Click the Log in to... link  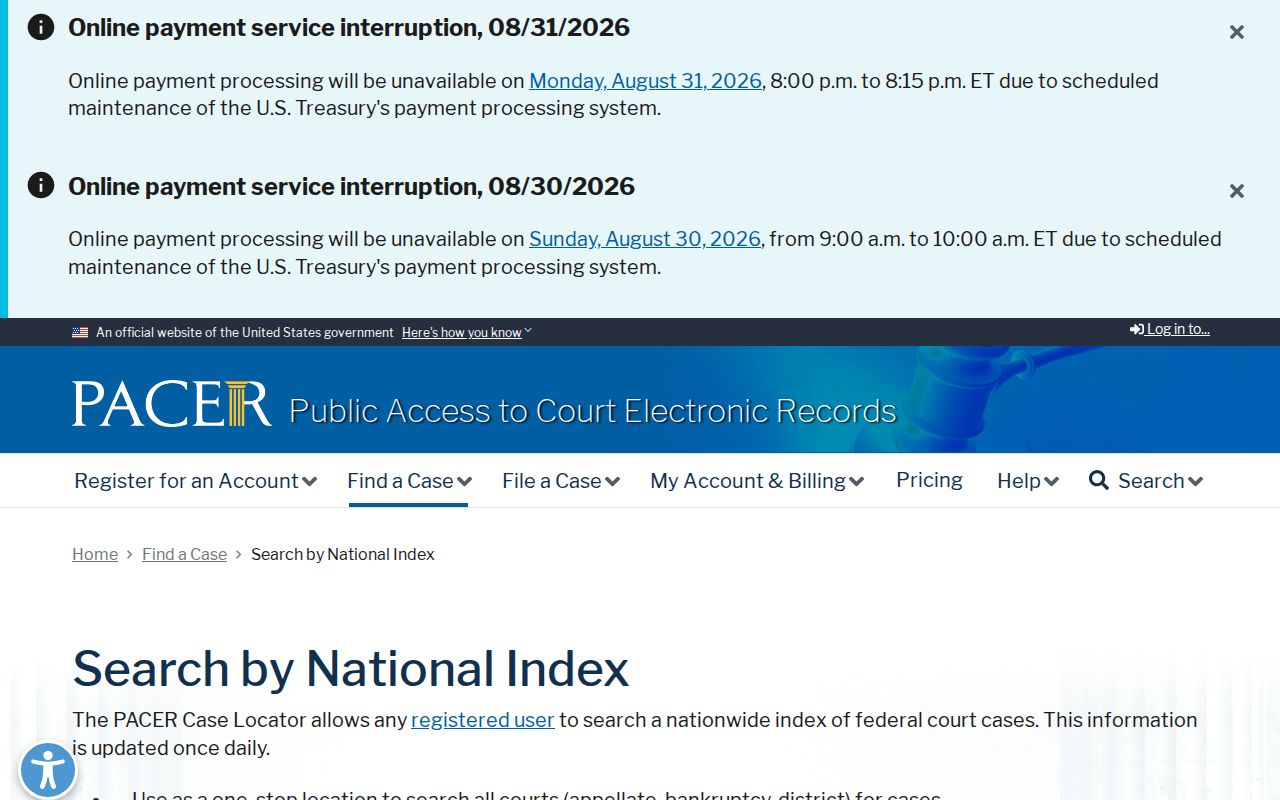coord(1170,329)
